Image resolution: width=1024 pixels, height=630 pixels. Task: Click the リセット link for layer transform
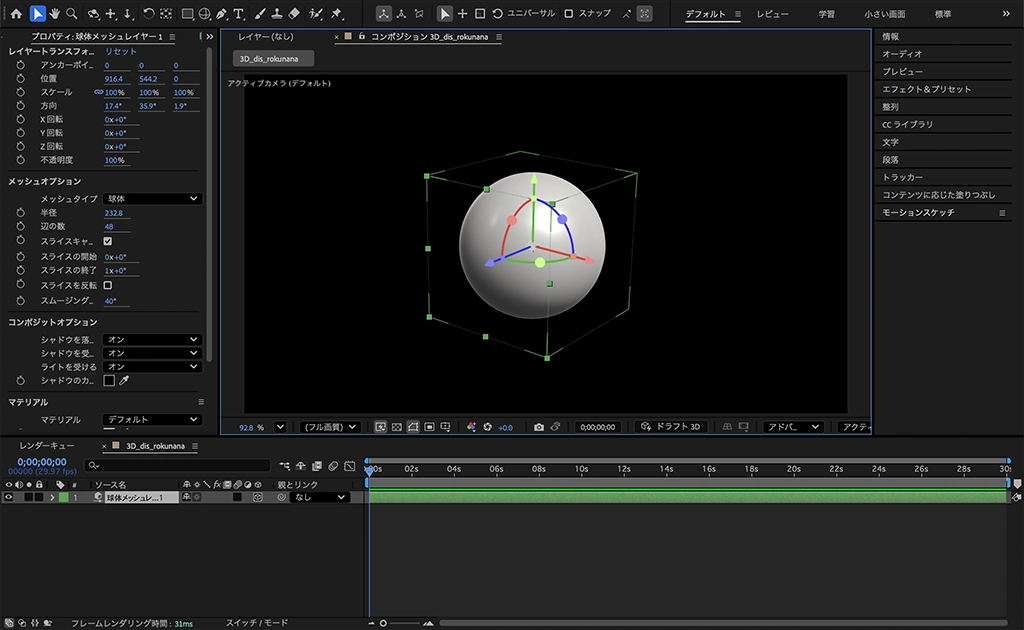[121, 51]
